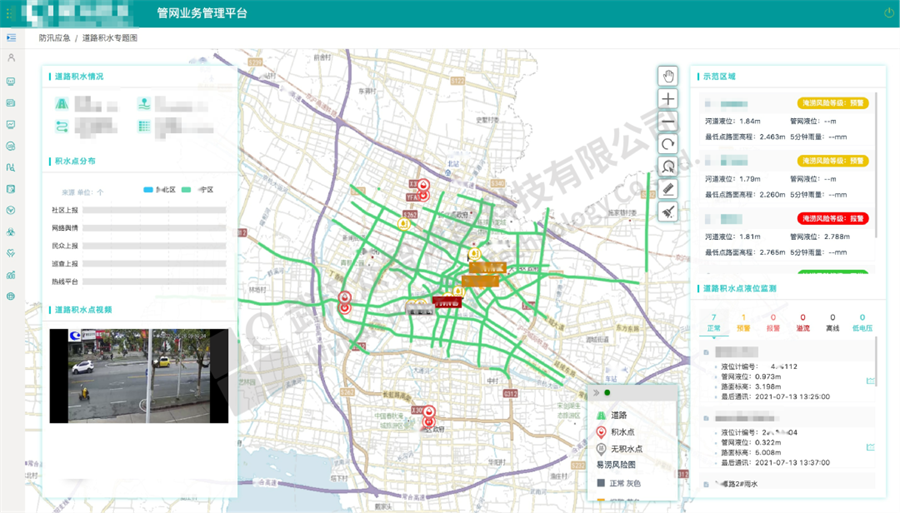Click the power logout icon in header

point(889,13)
